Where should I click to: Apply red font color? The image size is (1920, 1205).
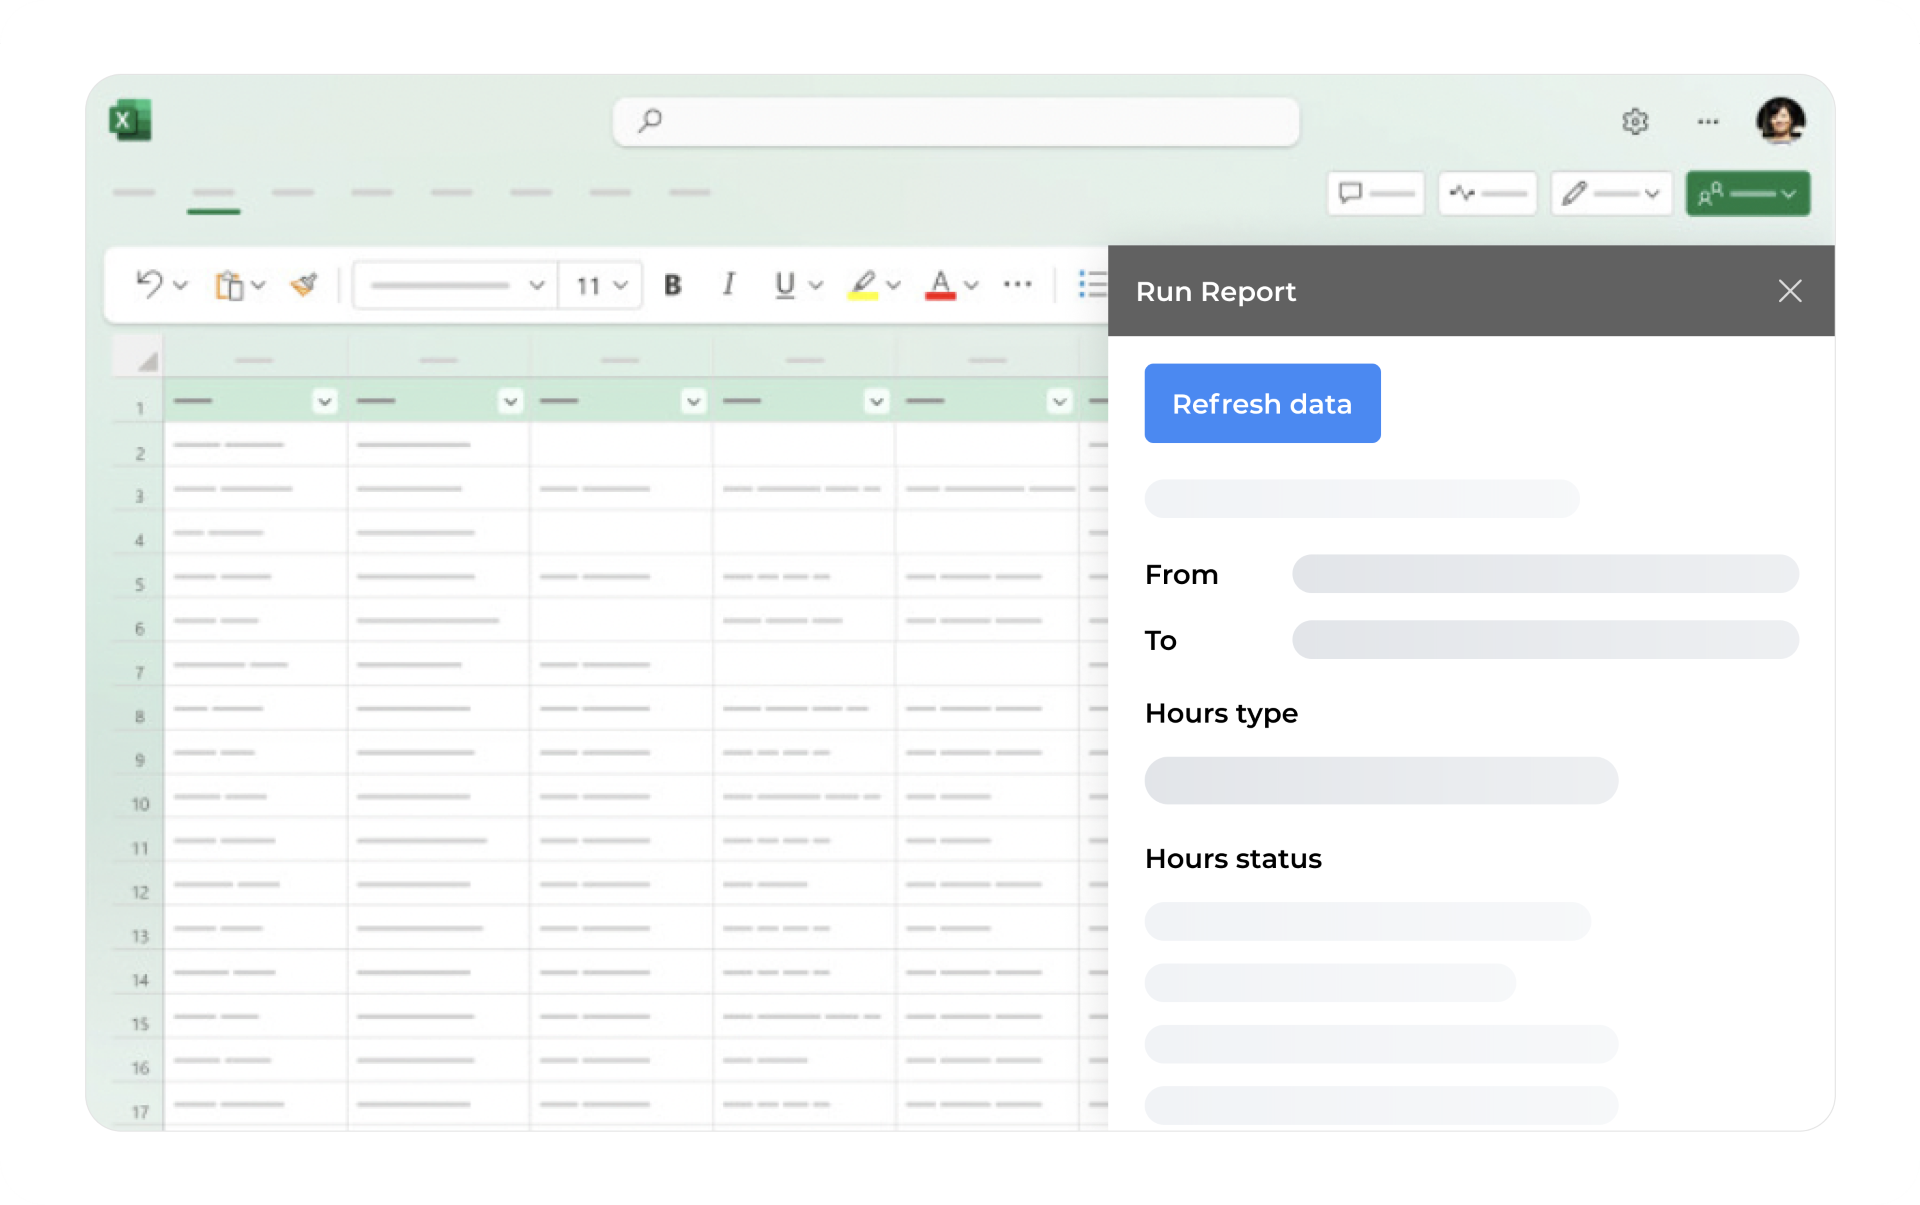pos(938,285)
